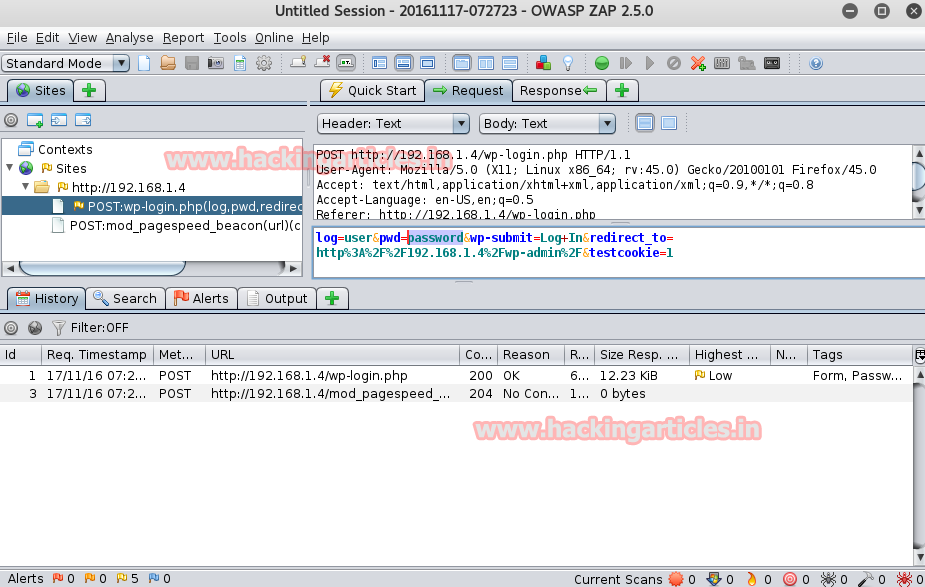Switch to the Response tab
The width and height of the screenshot is (925, 587).
pyautogui.click(x=557, y=90)
